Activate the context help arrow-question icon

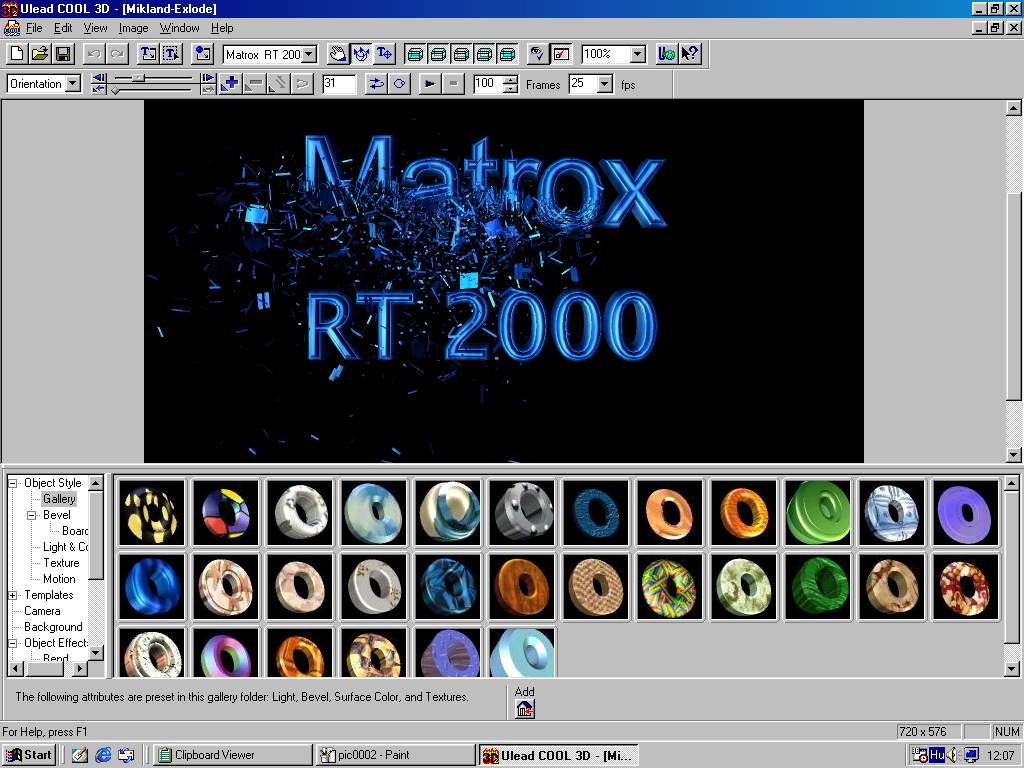click(x=690, y=54)
